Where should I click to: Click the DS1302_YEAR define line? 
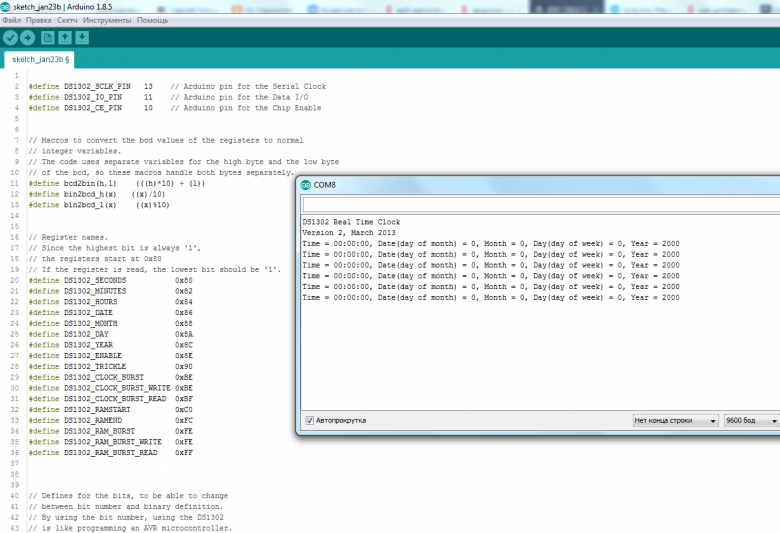[110, 345]
